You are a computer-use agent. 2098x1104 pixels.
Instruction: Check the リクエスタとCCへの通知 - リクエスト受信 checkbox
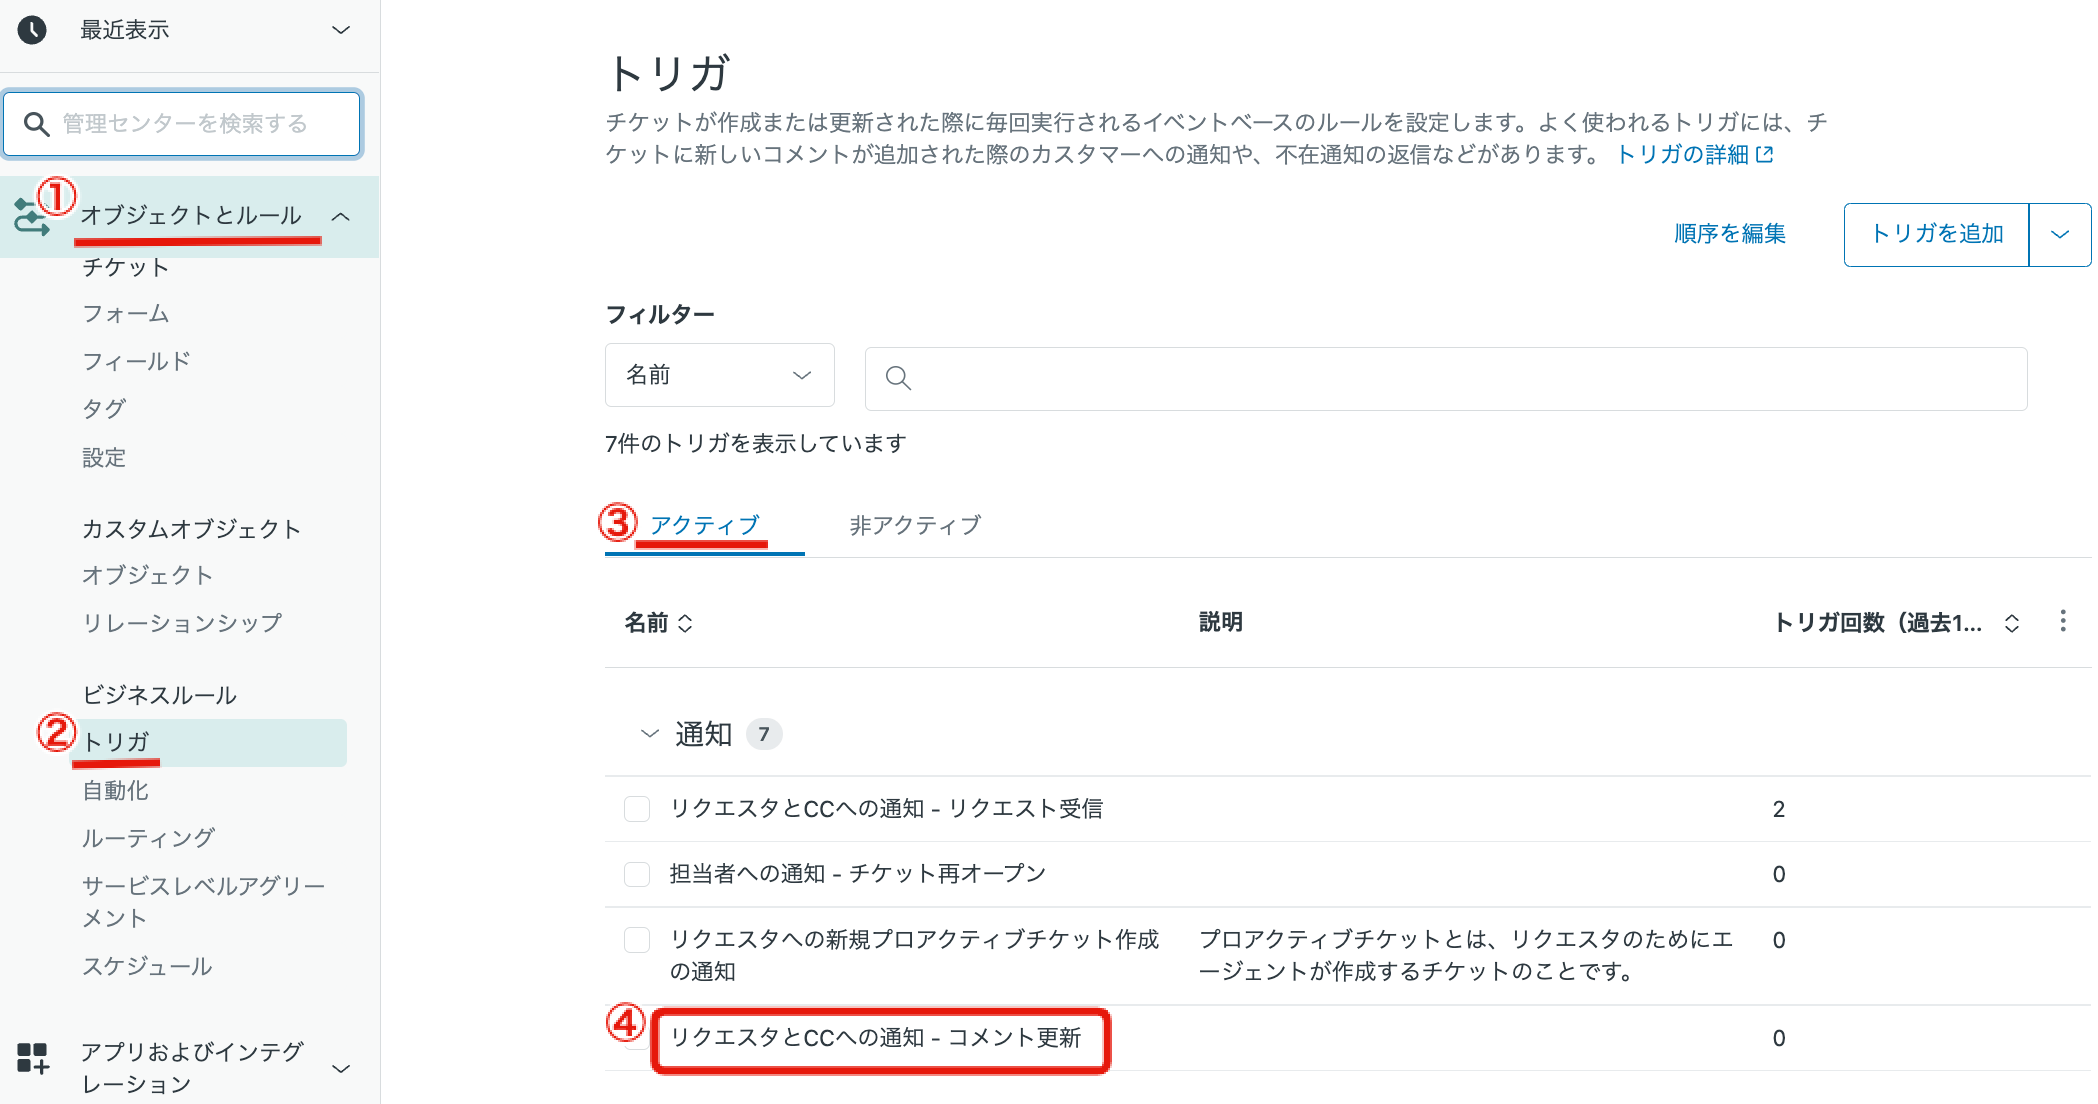637,808
